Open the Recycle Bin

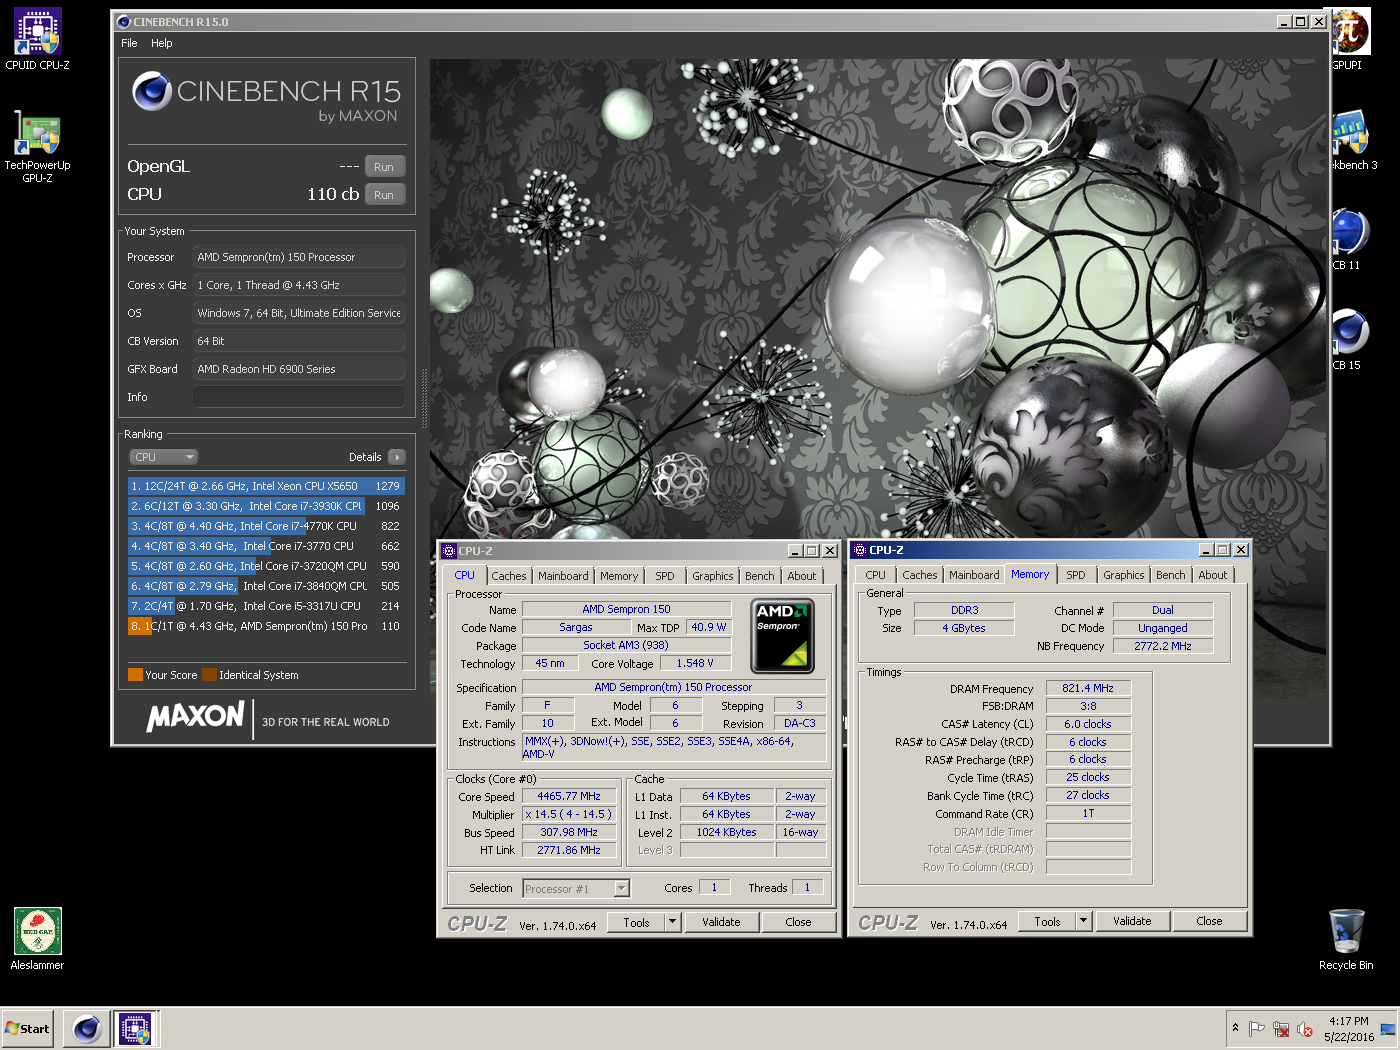coord(1346,939)
